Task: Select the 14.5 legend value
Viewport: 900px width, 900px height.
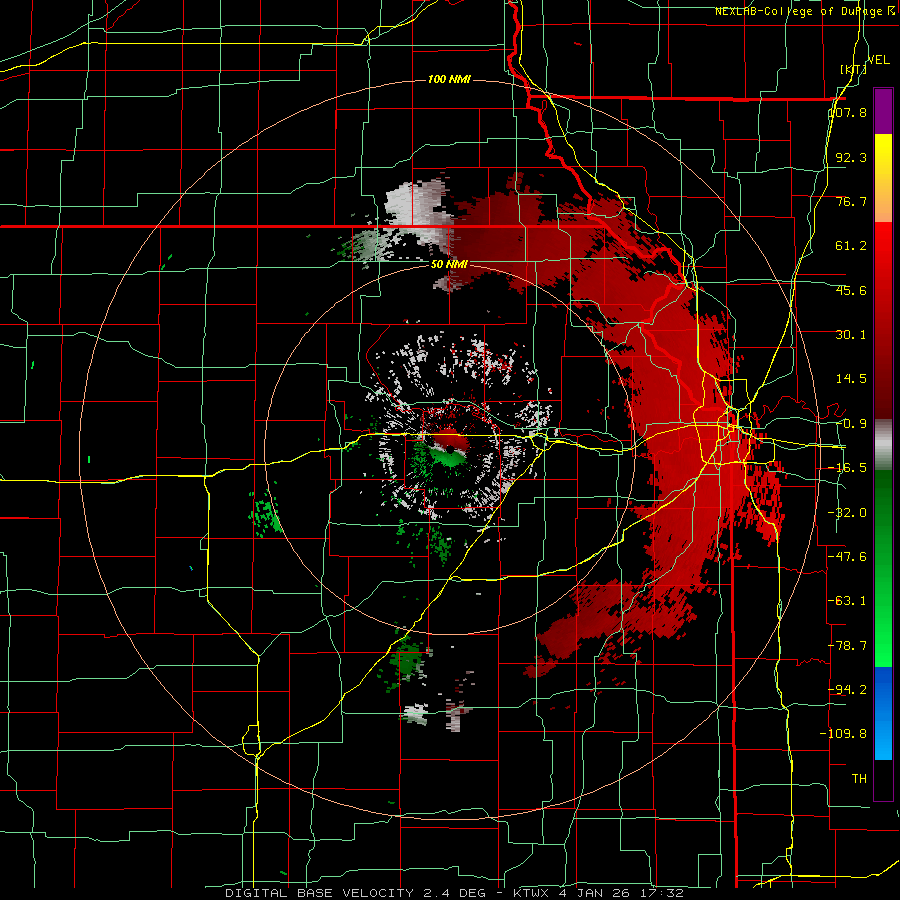Action: pyautogui.click(x=851, y=379)
